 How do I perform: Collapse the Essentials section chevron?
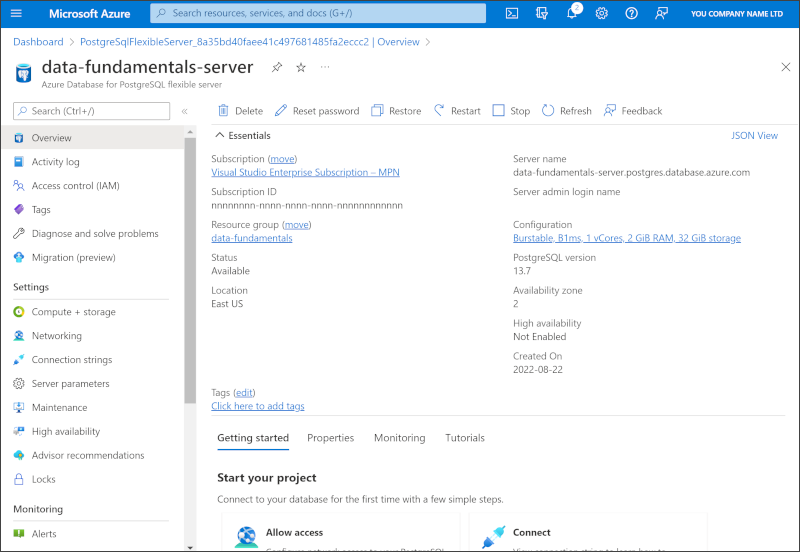tap(220, 135)
